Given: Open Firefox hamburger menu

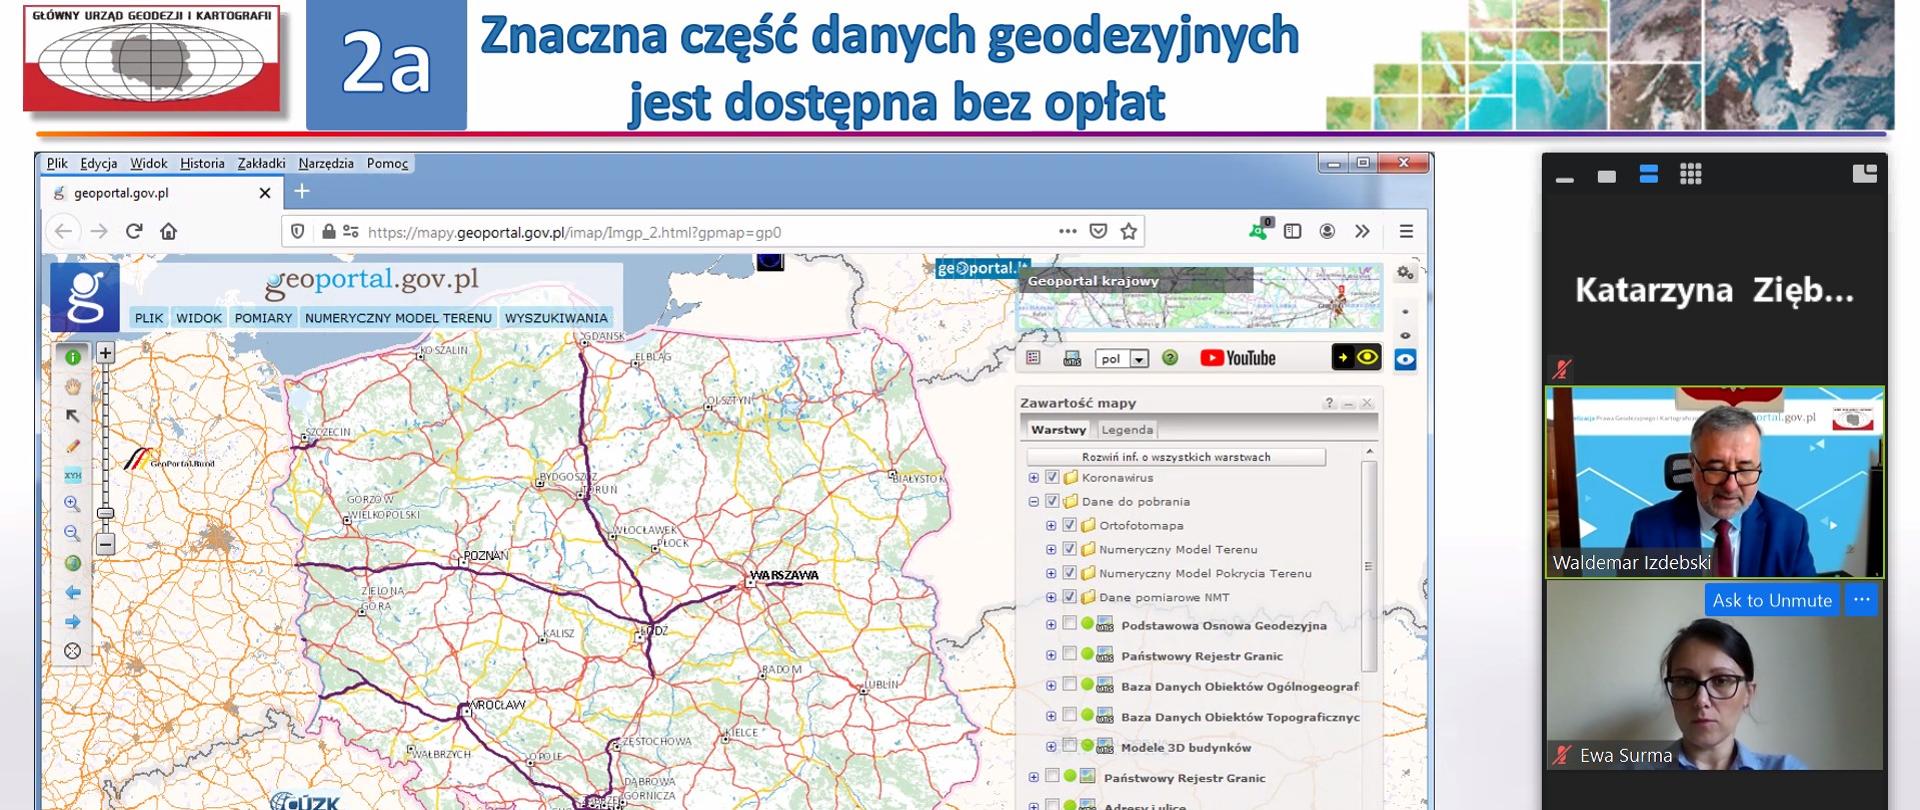Looking at the screenshot, I should click(x=1406, y=231).
